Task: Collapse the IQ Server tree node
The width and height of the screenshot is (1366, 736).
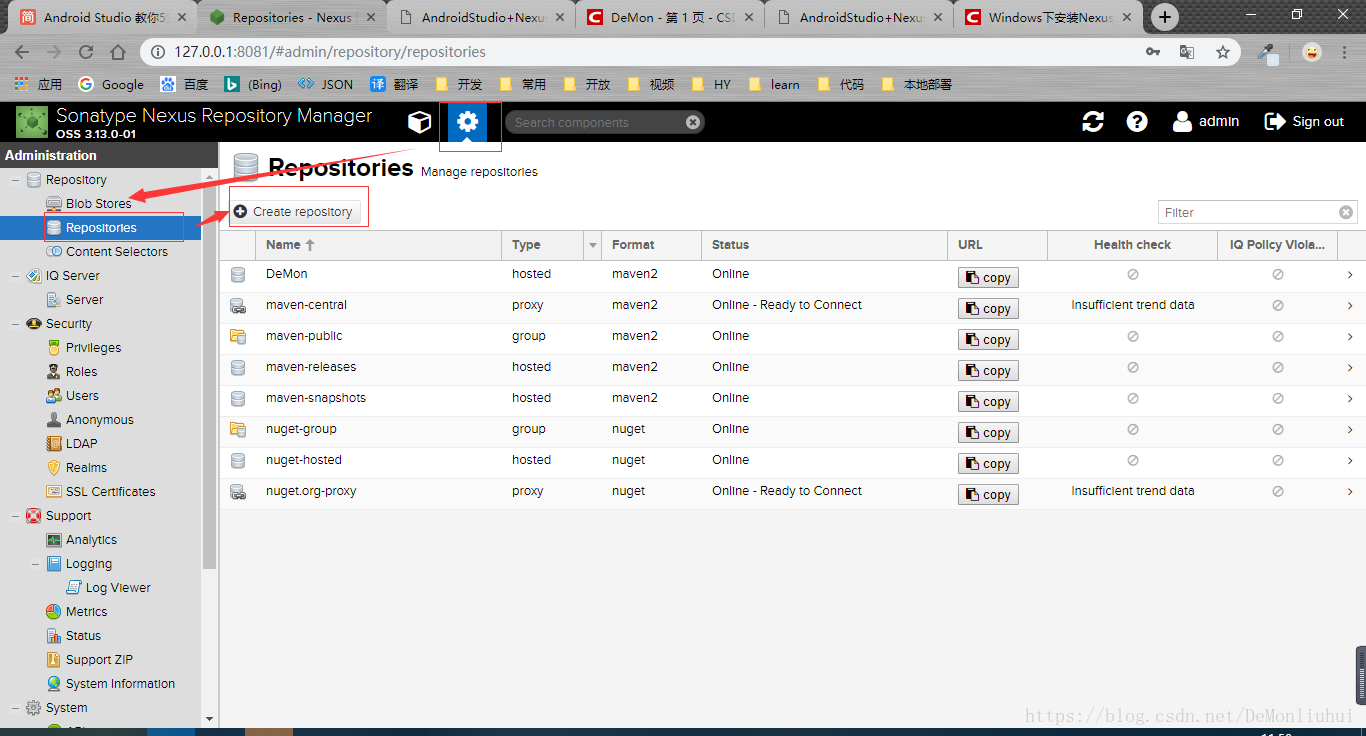Action: (x=15, y=276)
